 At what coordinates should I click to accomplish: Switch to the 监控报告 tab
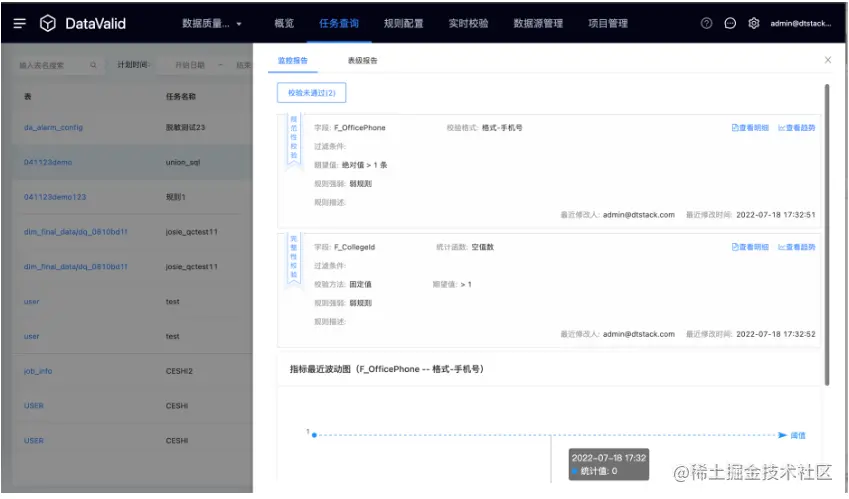tap(292, 61)
